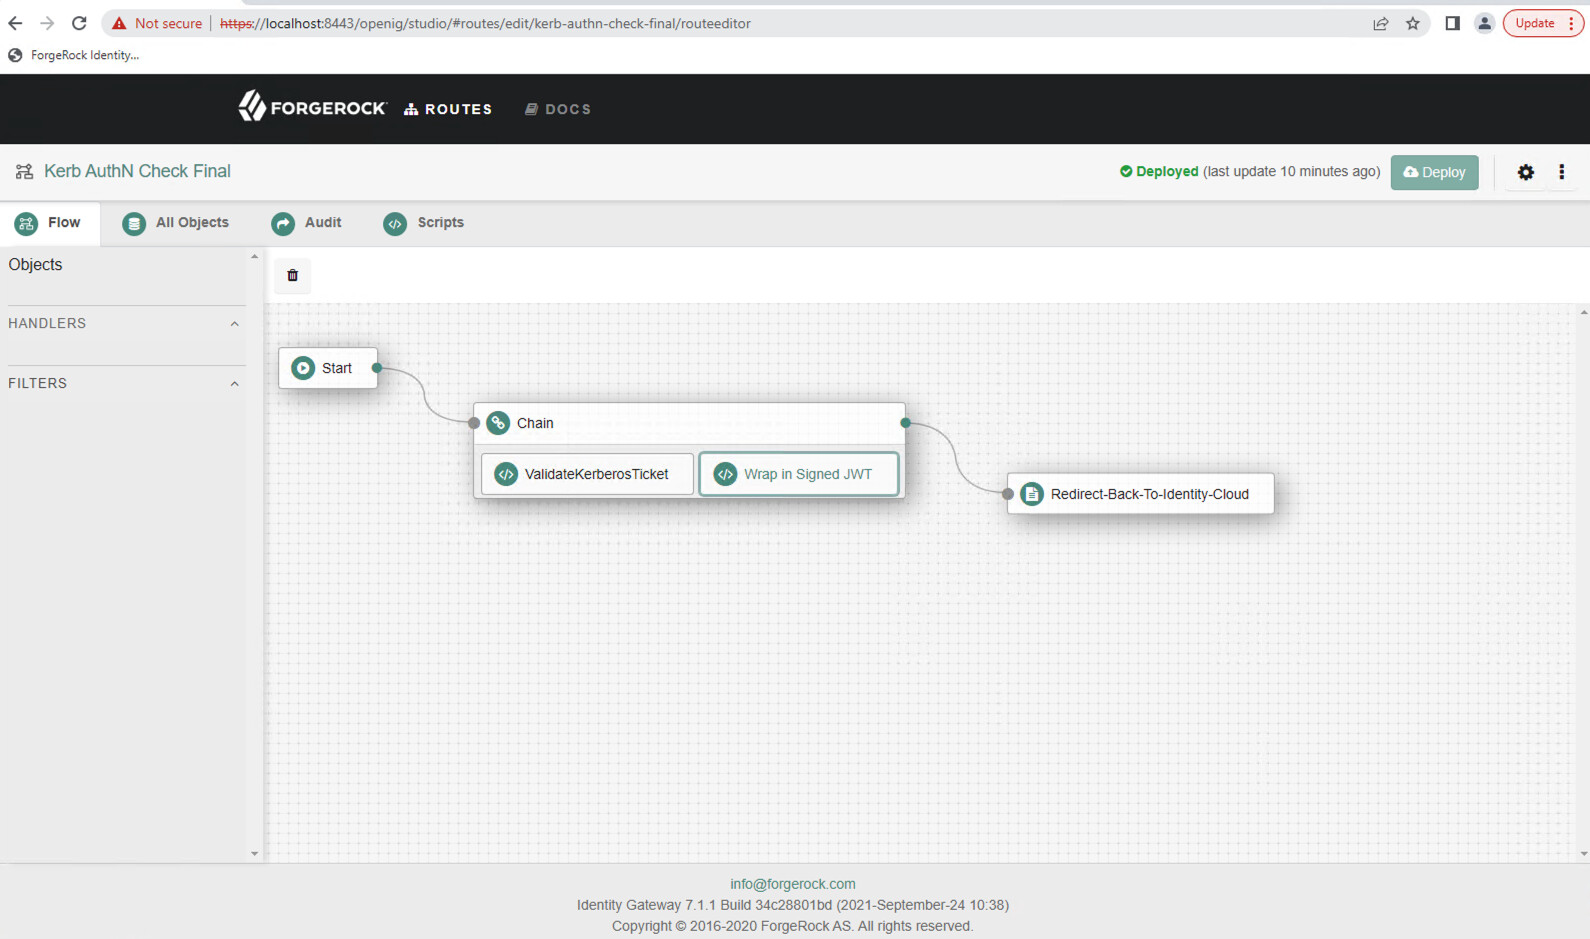Click the Flow tab icon
Viewport: 1590px width, 939px height.
click(x=26, y=224)
